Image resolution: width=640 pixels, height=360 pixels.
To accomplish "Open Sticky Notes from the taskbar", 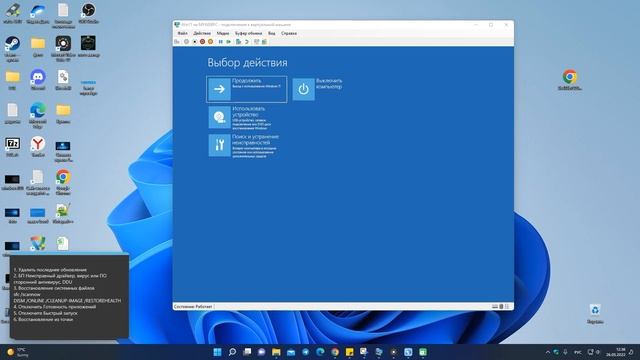I will [350, 352].
